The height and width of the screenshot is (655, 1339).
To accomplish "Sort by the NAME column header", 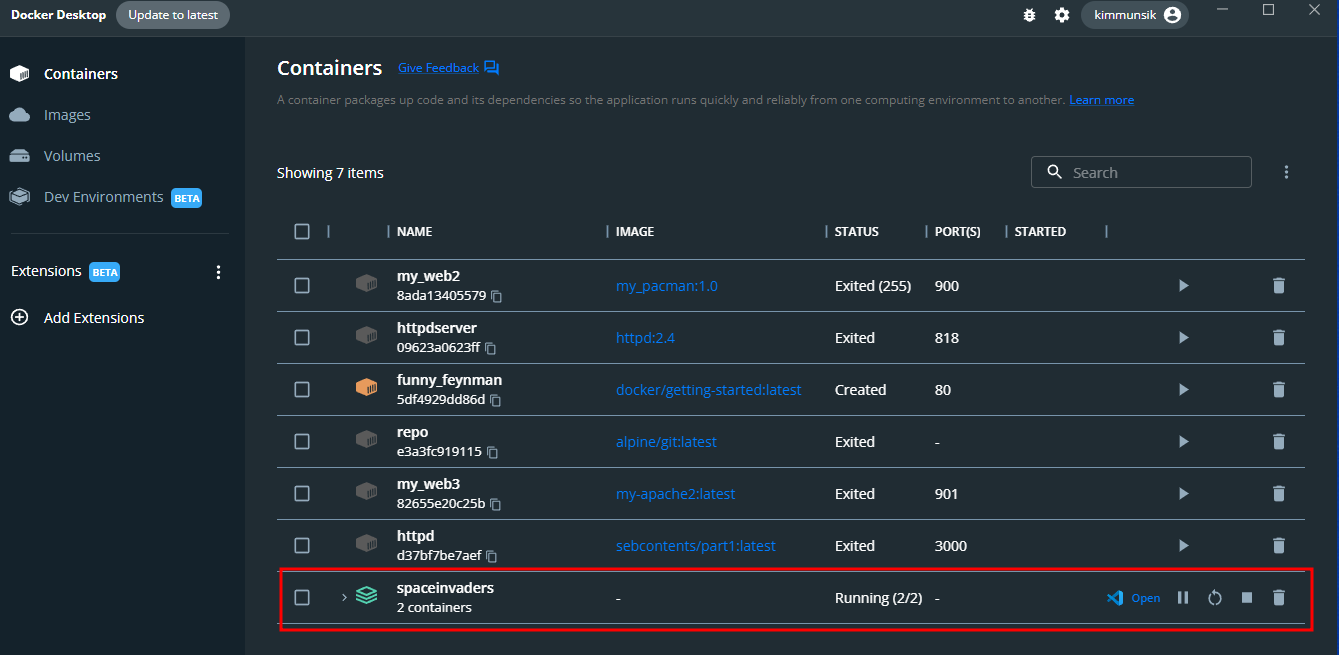I will [x=414, y=231].
